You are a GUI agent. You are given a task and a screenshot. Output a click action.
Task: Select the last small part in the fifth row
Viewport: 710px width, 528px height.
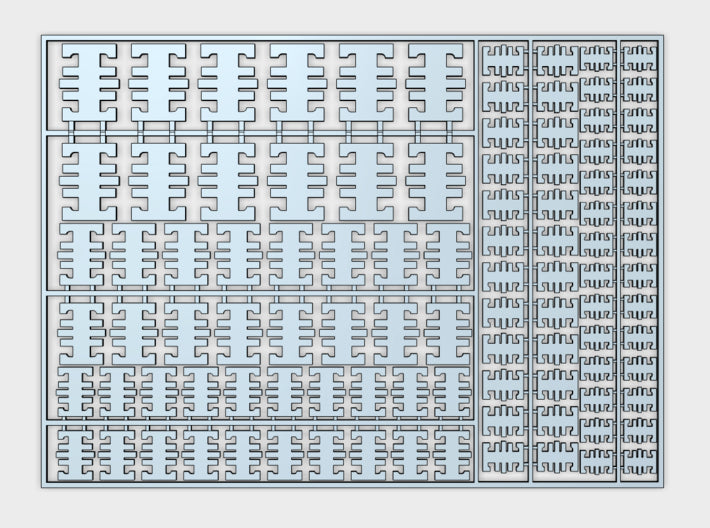[452, 392]
